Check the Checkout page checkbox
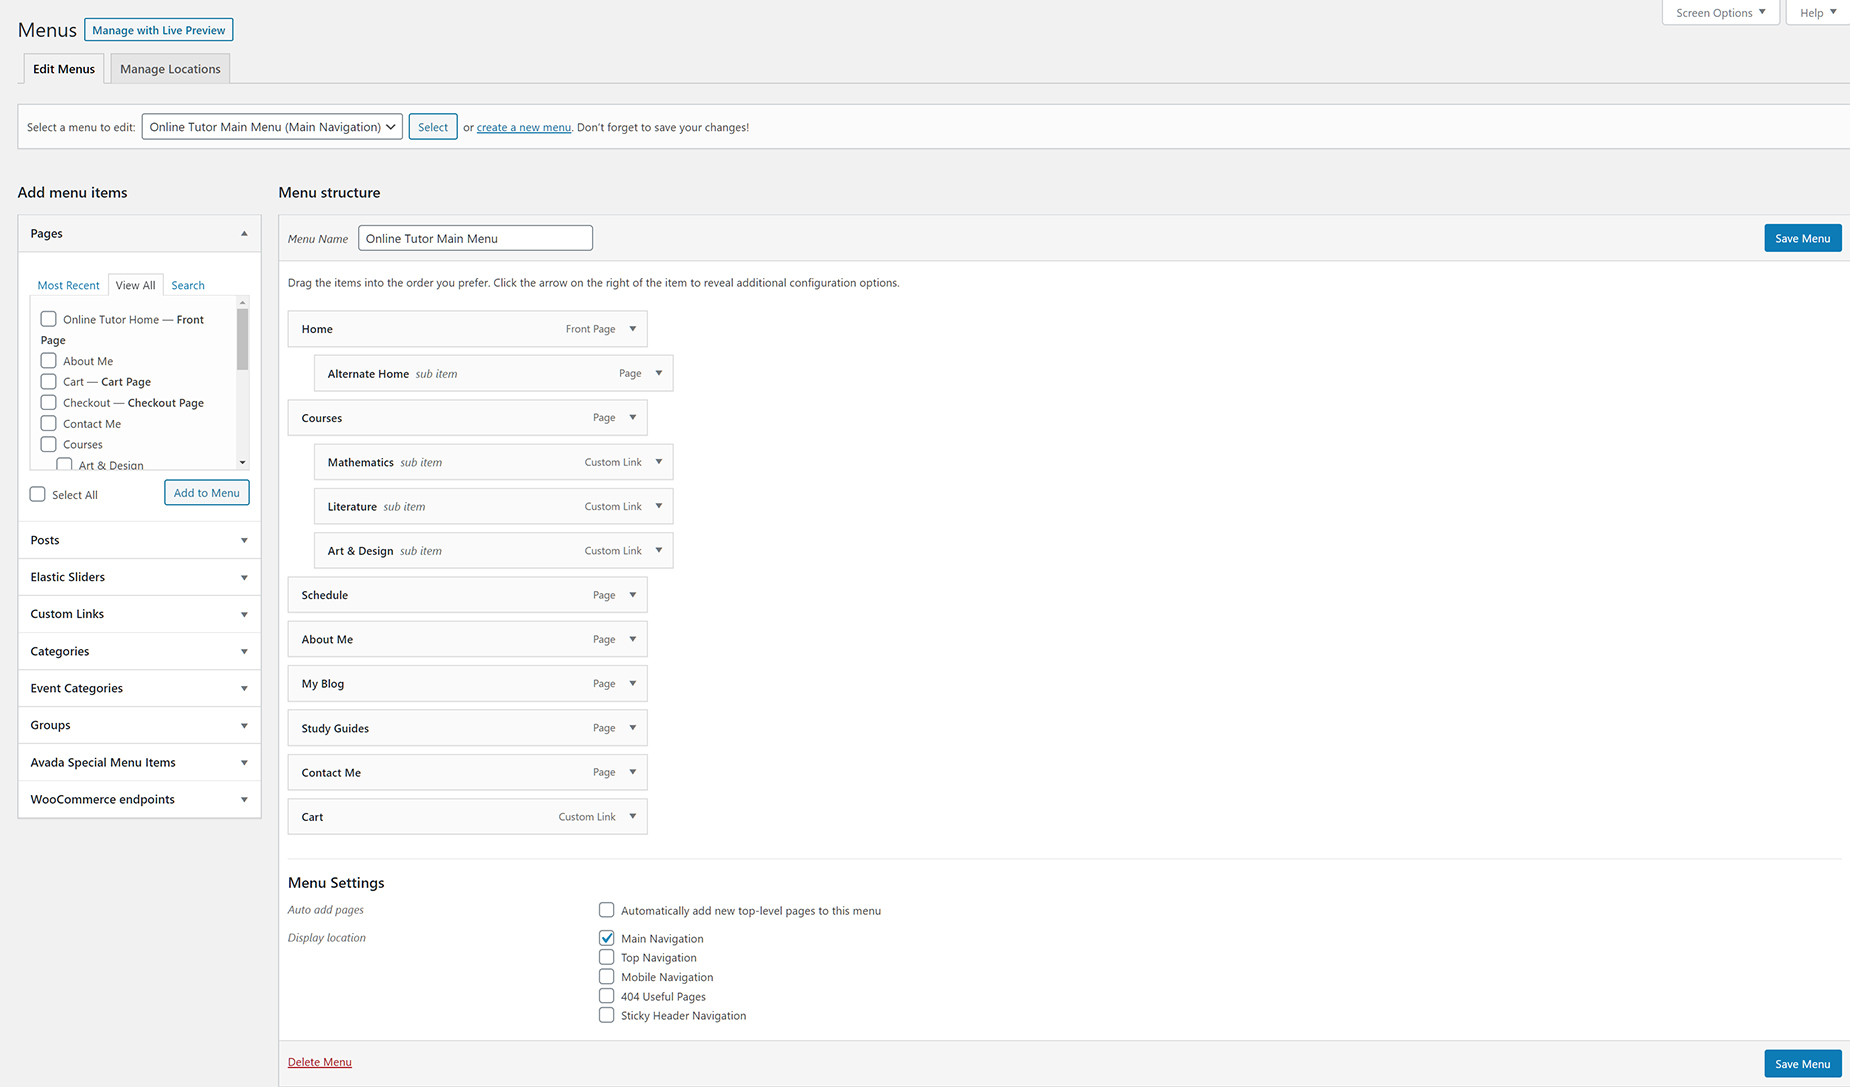 point(48,402)
